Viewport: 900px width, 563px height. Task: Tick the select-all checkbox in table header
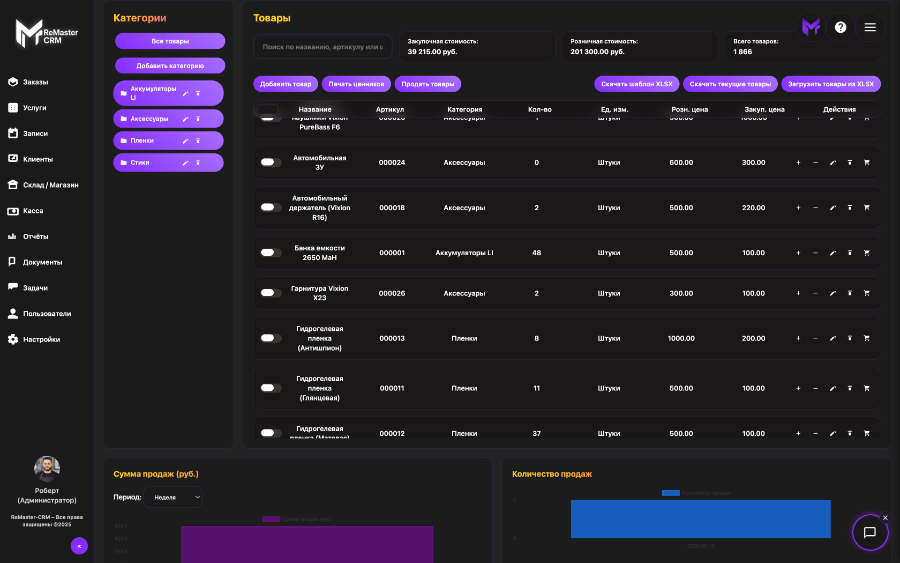pos(268,110)
